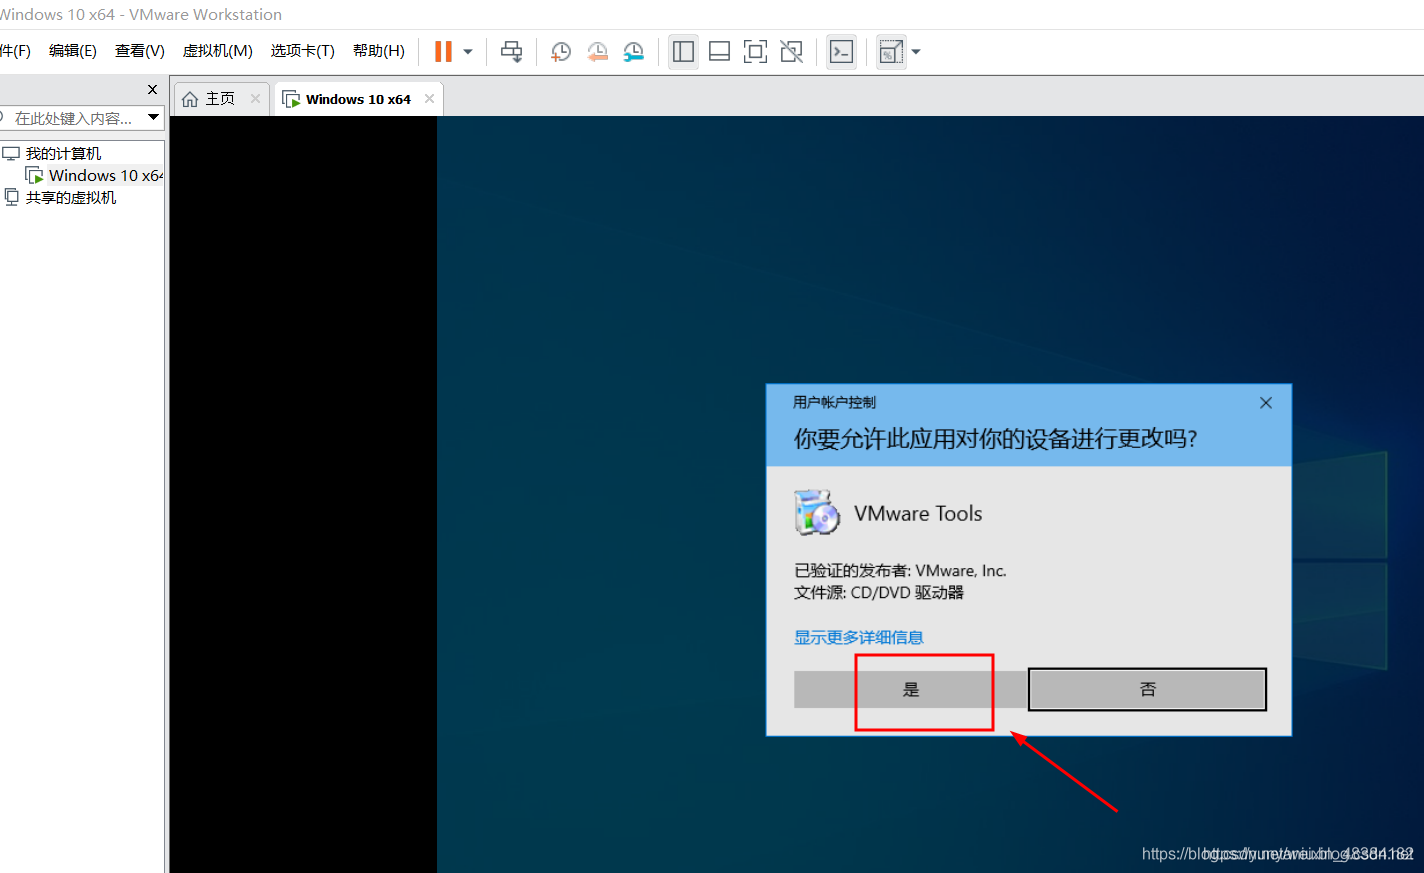Select 我的计算机 in the library tree
Image resolution: width=1424 pixels, height=873 pixels.
click(x=63, y=153)
